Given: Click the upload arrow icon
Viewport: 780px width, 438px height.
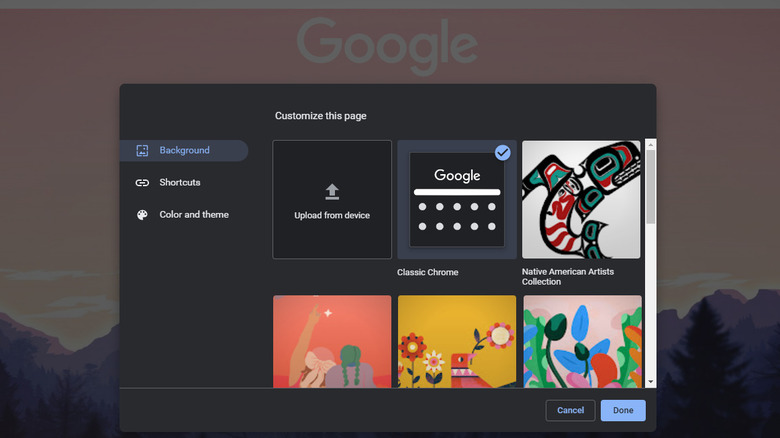Looking at the screenshot, I should (332, 192).
